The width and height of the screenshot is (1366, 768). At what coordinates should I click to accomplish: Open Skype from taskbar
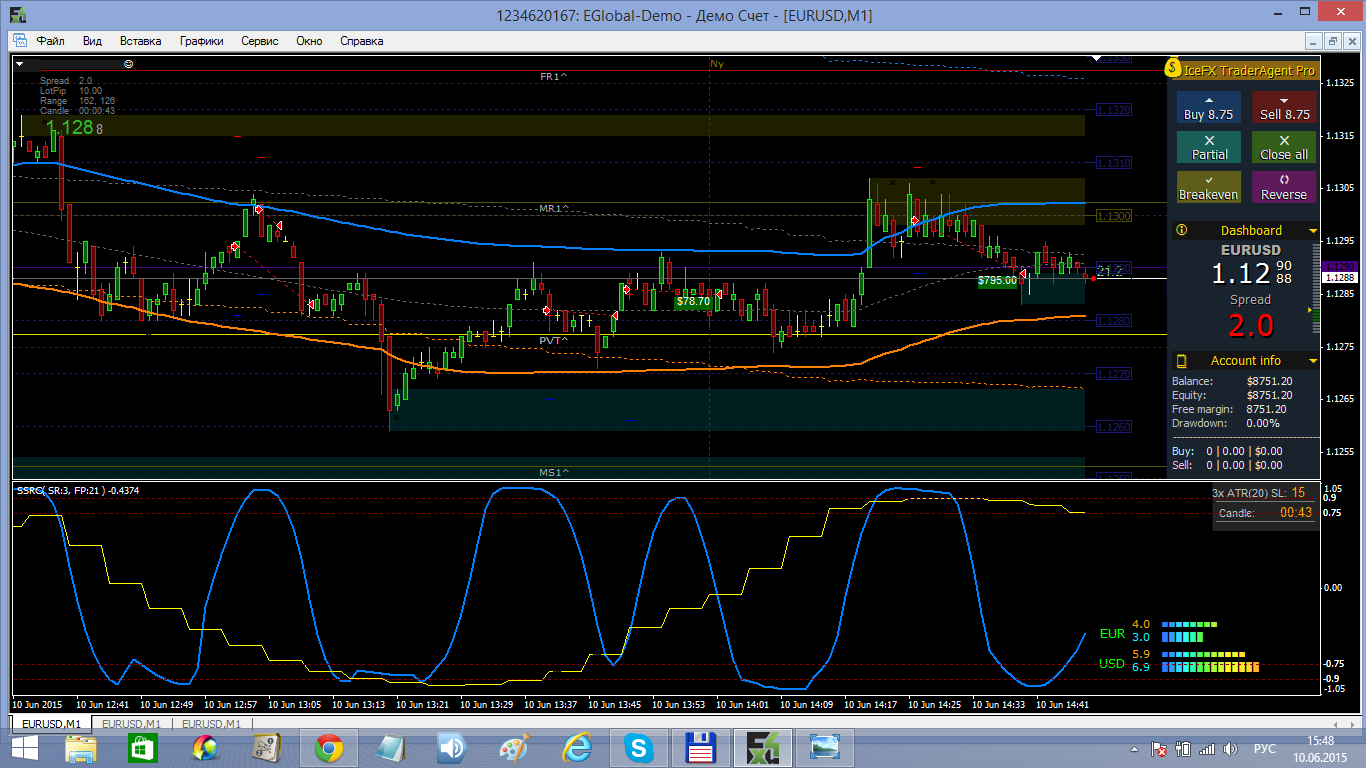pos(638,748)
